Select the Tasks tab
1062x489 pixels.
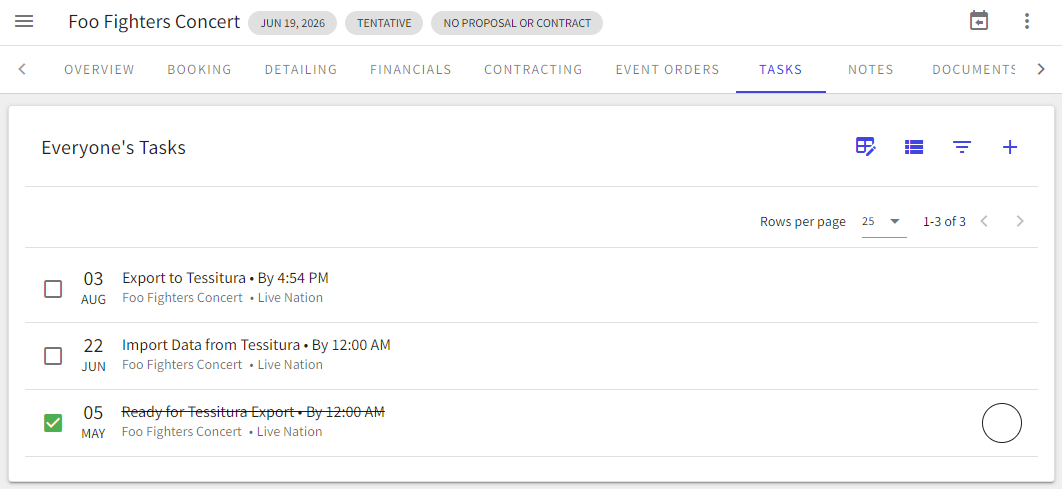click(x=781, y=70)
